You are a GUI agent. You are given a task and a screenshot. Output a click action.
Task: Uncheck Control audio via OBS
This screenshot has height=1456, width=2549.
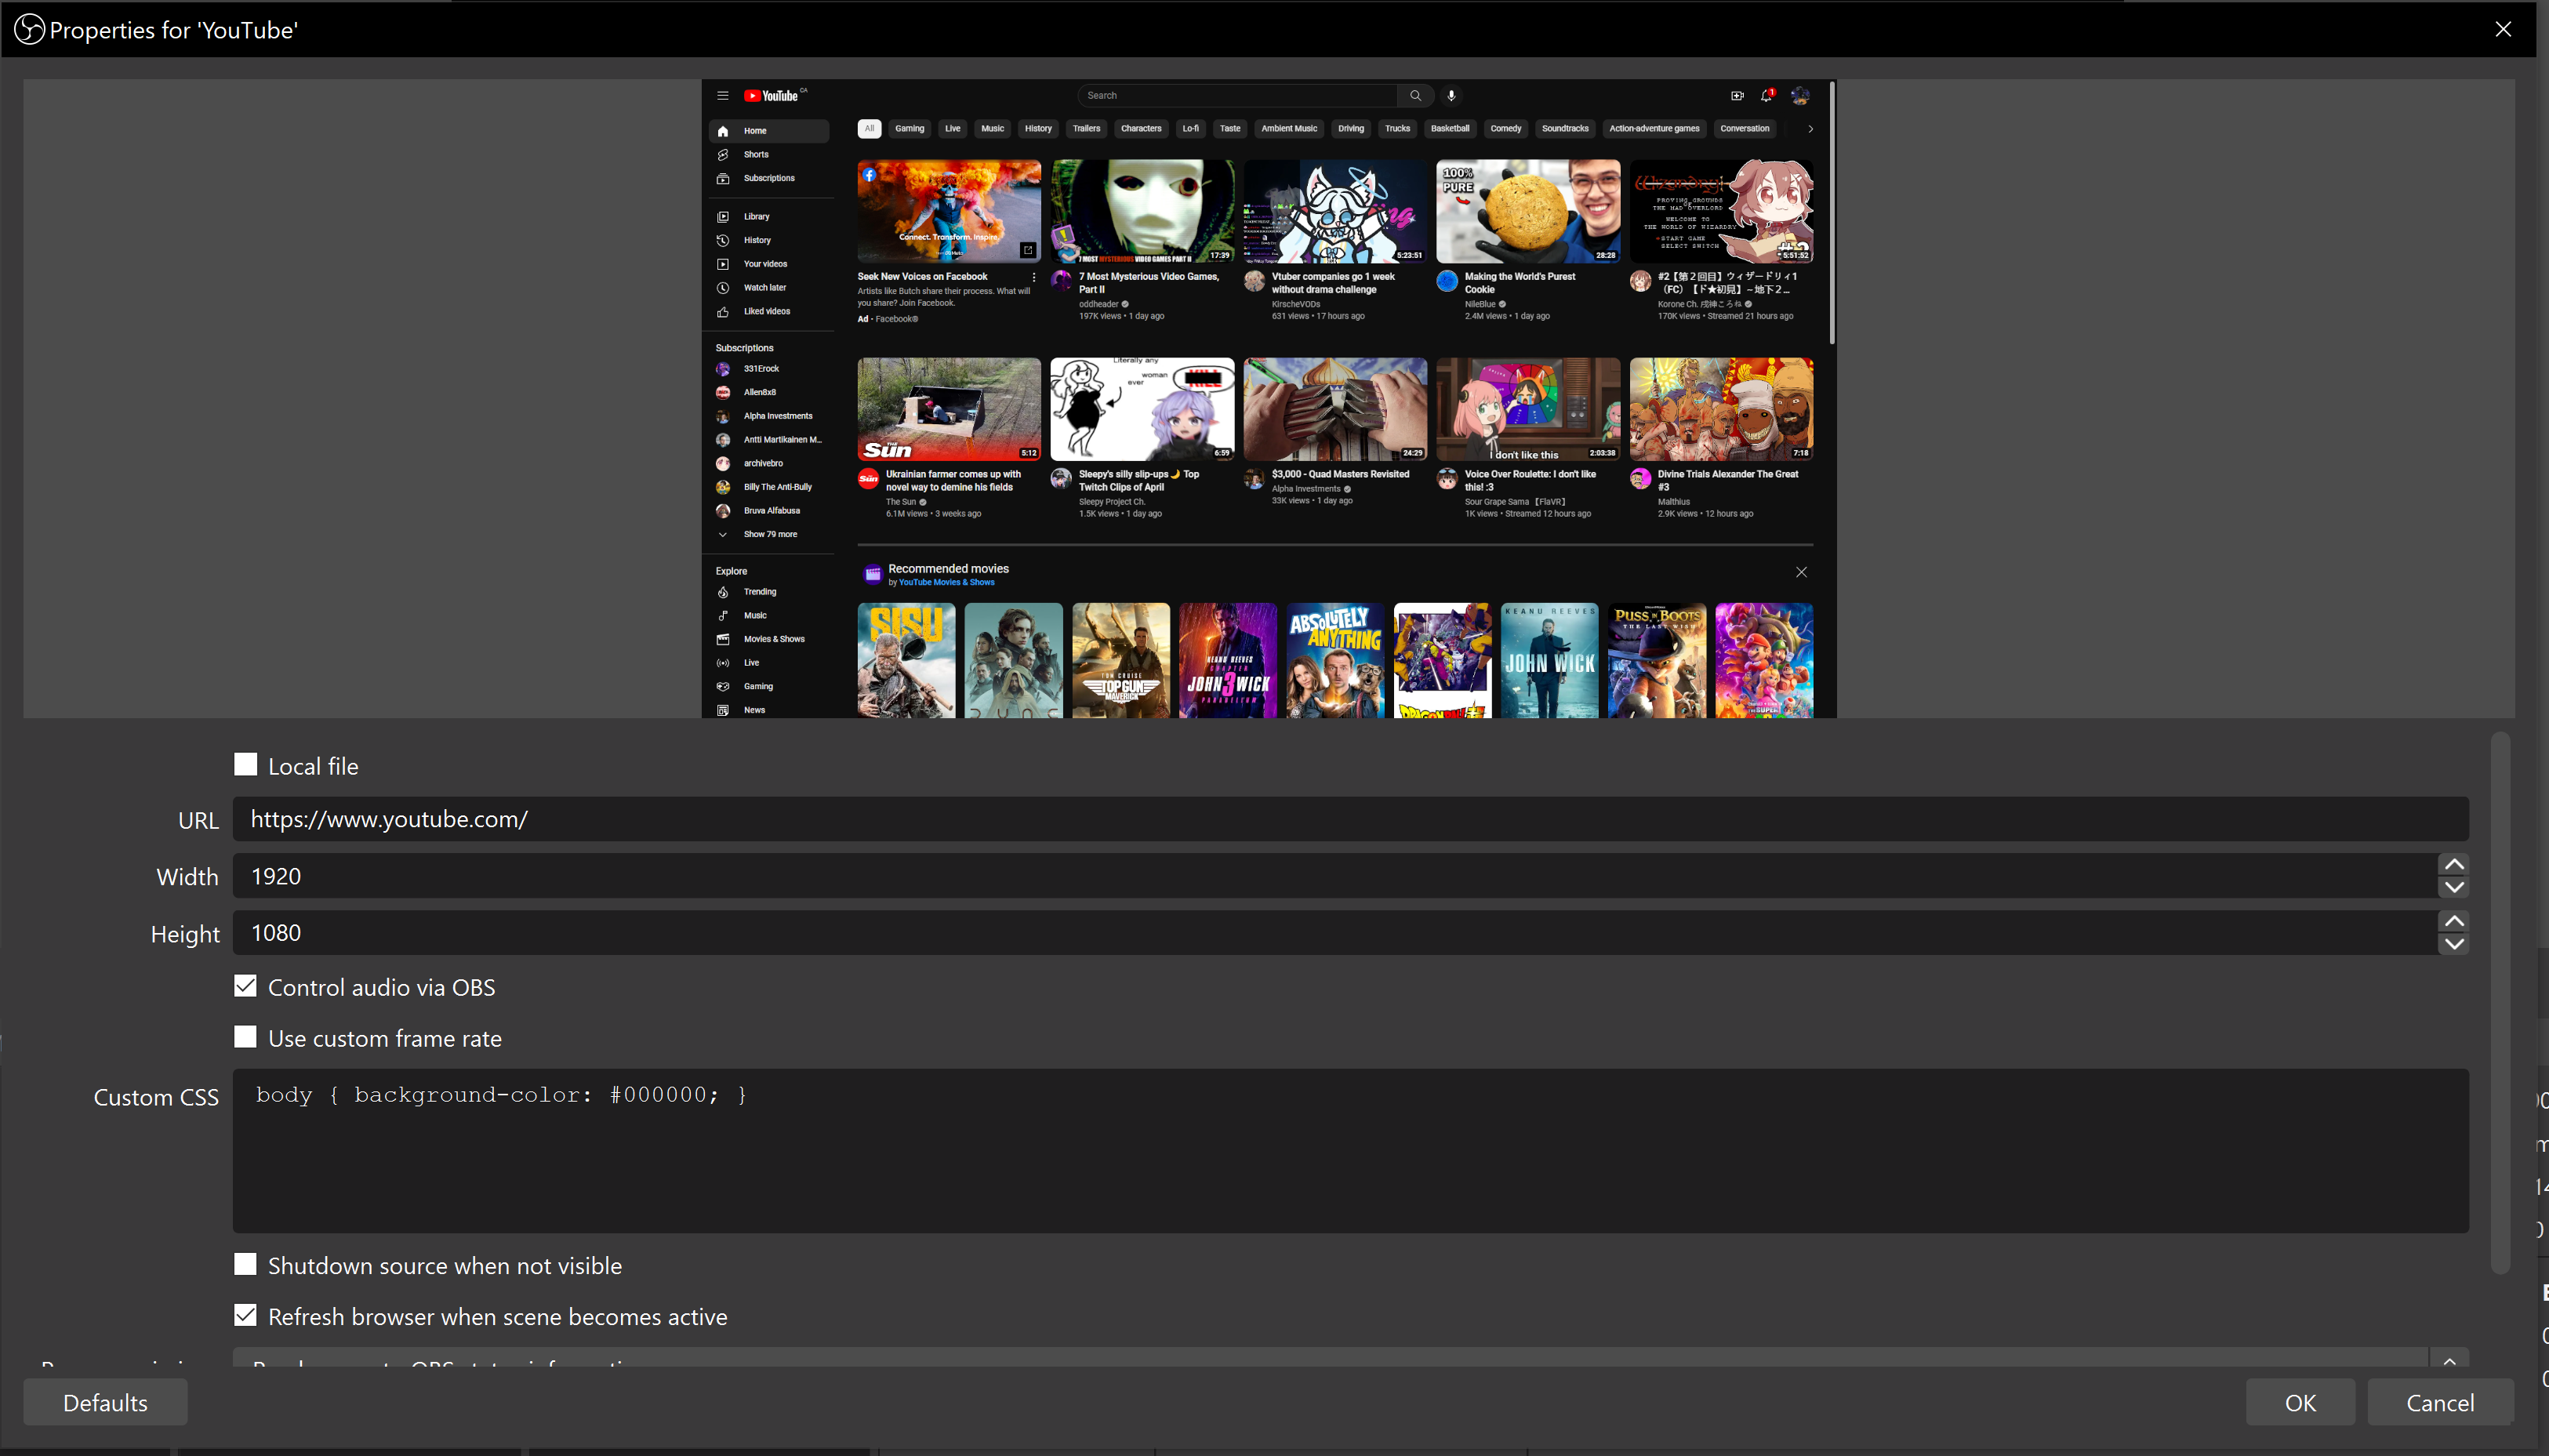point(245,986)
